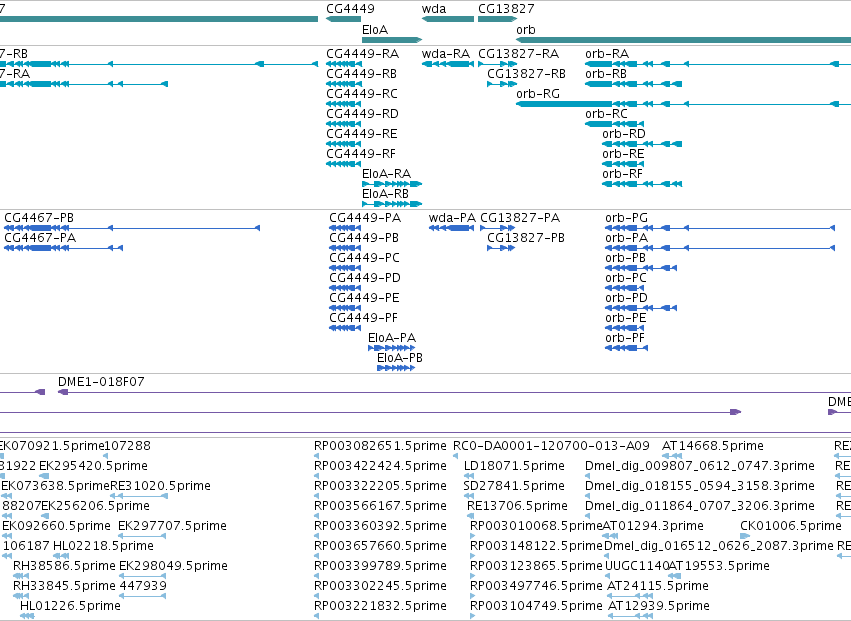This screenshot has height=621, width=851.
Task: Click the wda gene label
Action: pos(434,9)
